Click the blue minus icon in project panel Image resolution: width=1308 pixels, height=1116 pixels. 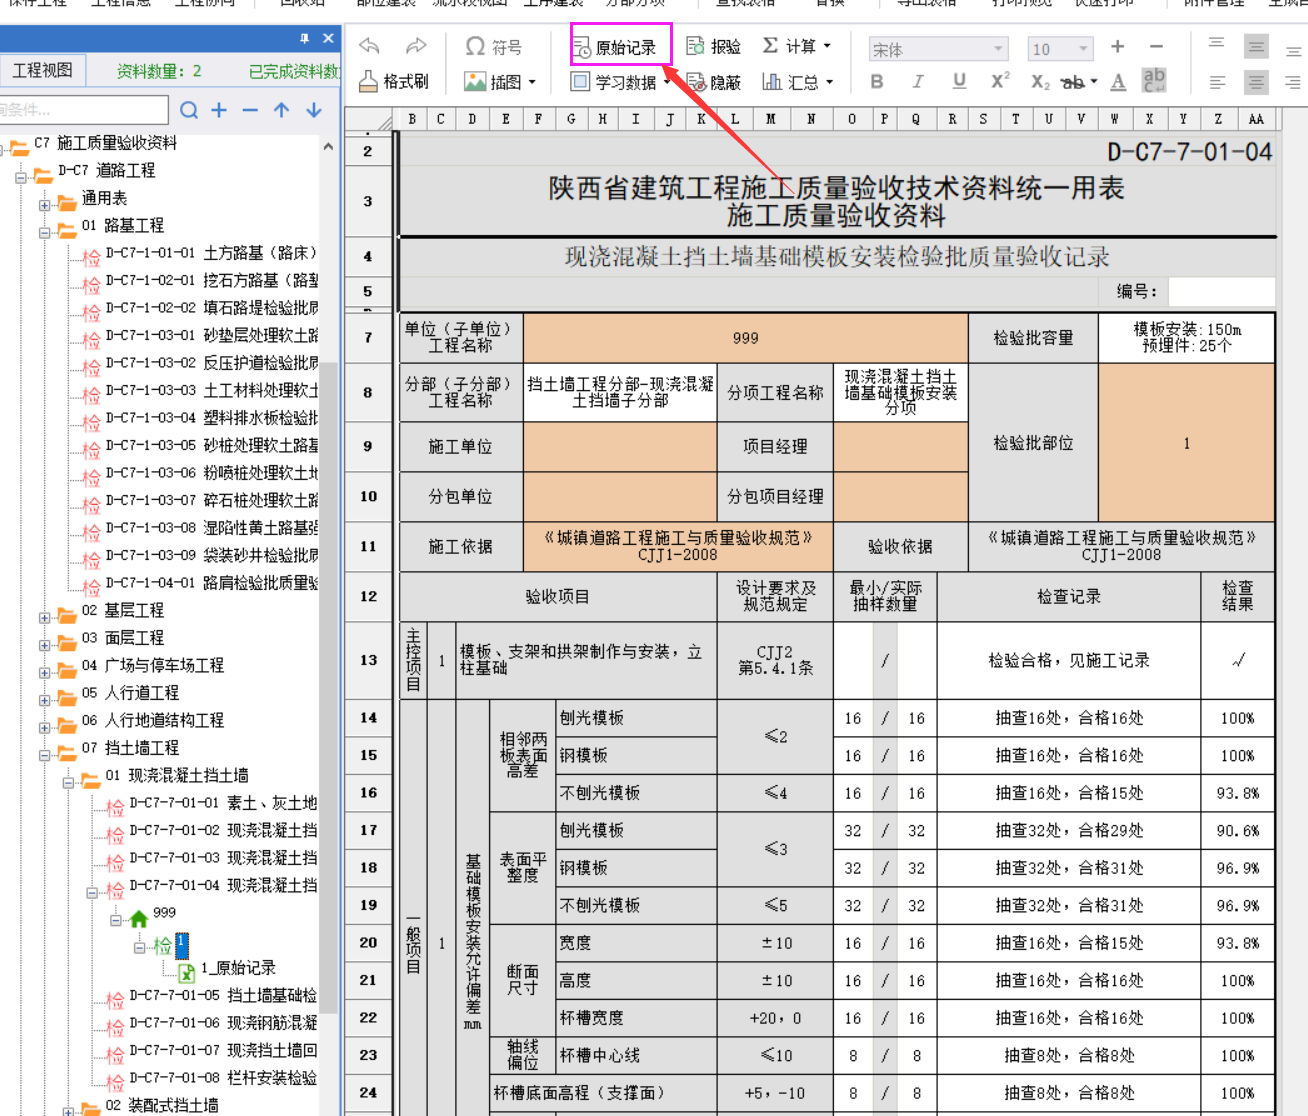(x=250, y=110)
